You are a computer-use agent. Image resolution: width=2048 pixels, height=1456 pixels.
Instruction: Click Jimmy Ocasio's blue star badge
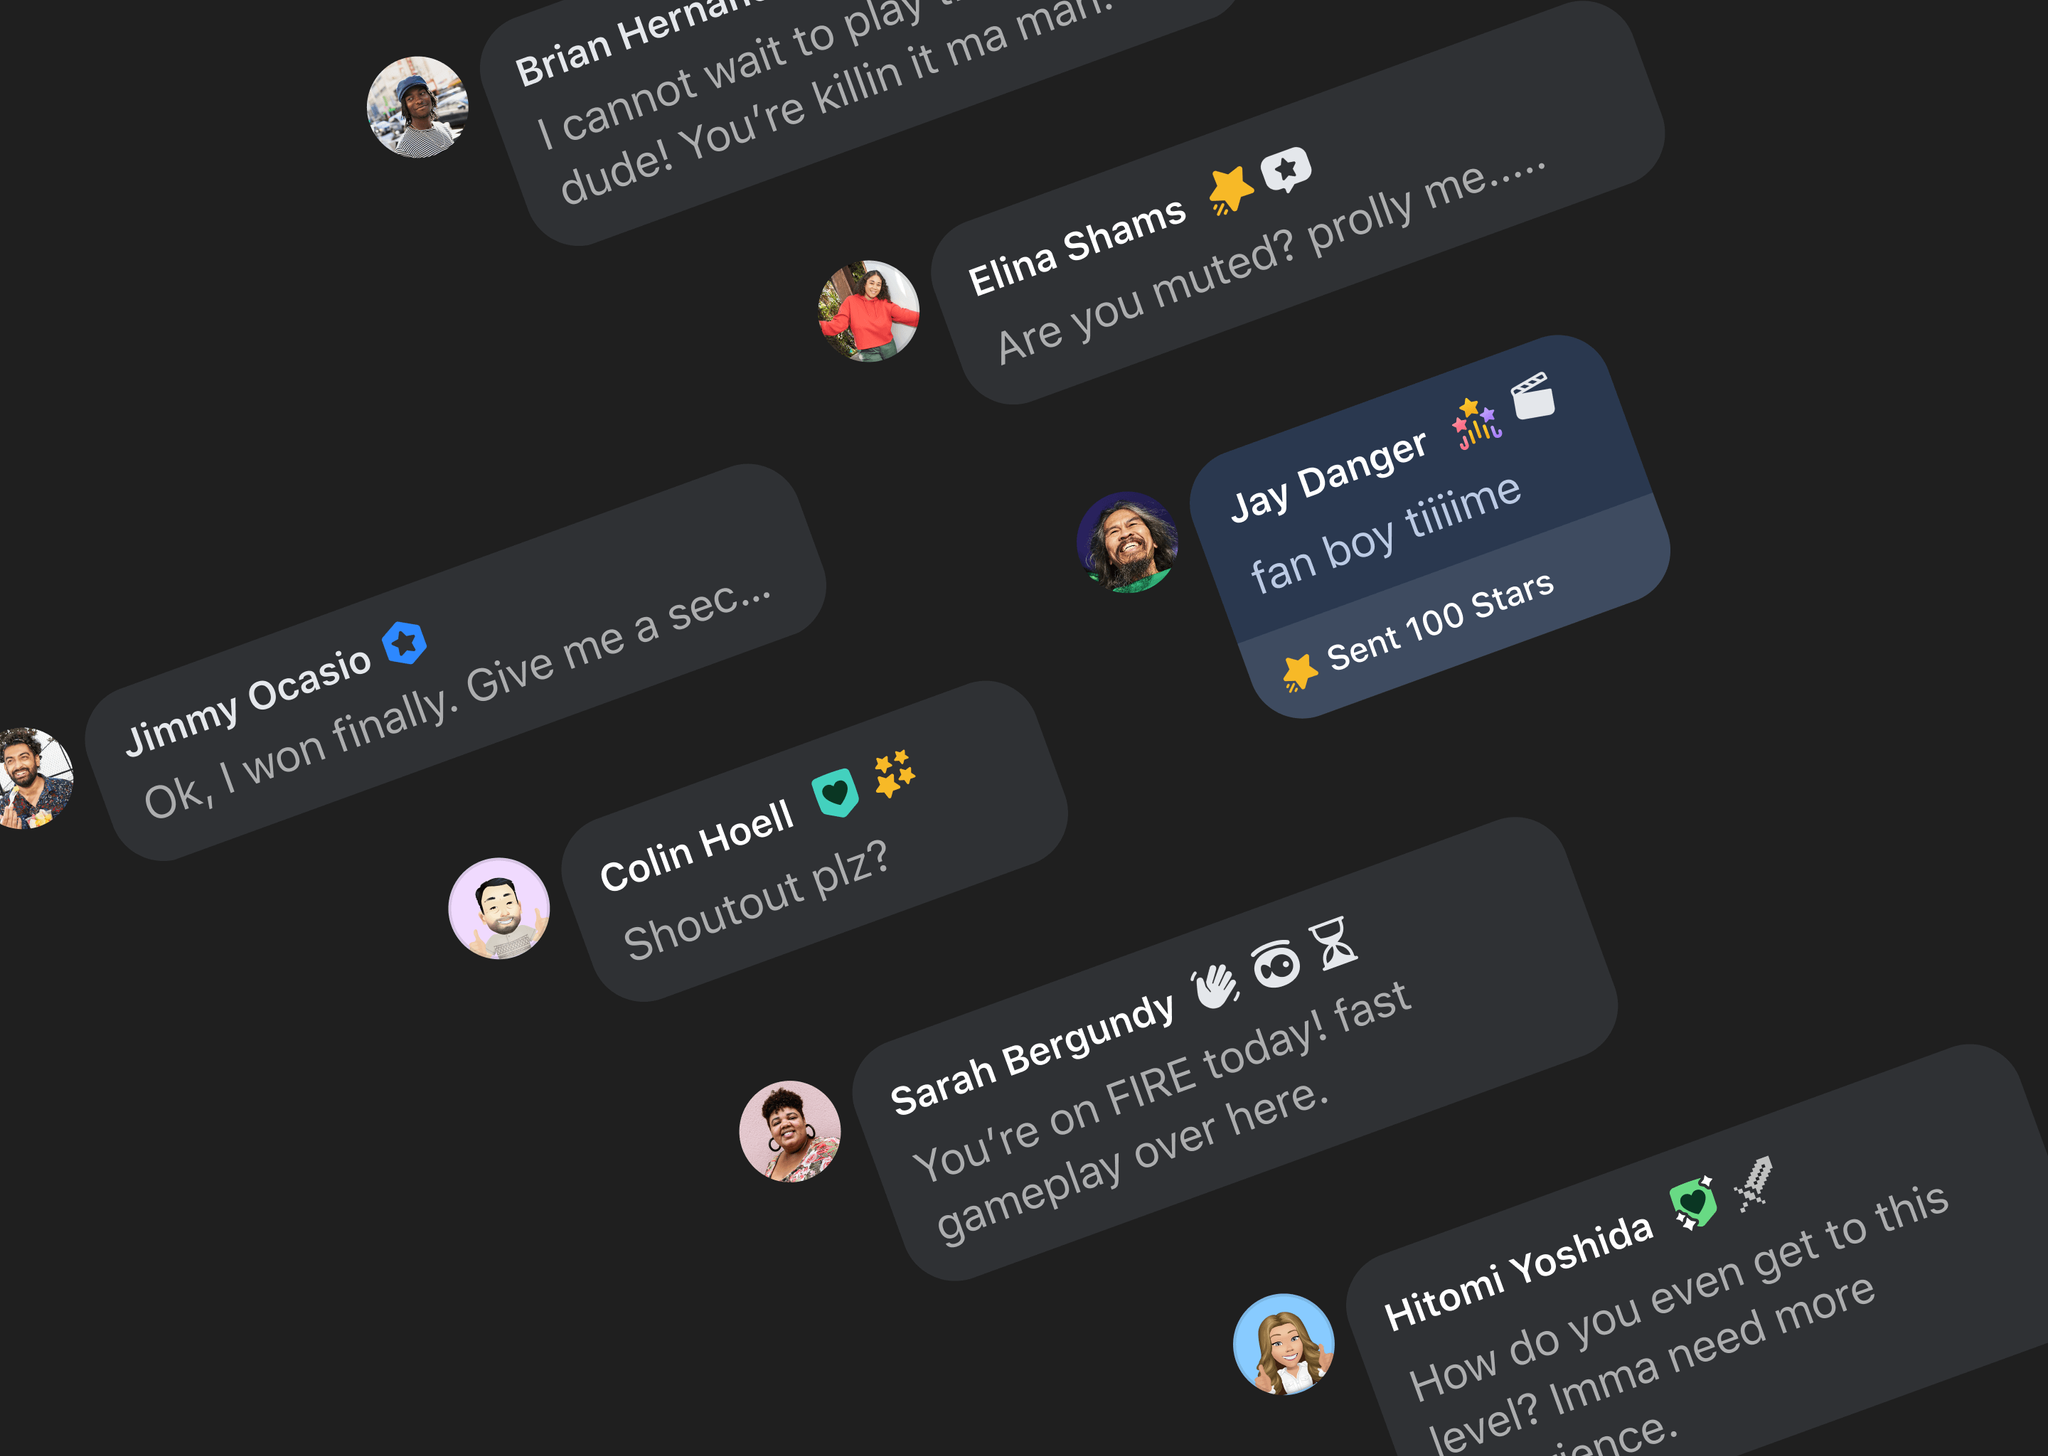pos(405,643)
